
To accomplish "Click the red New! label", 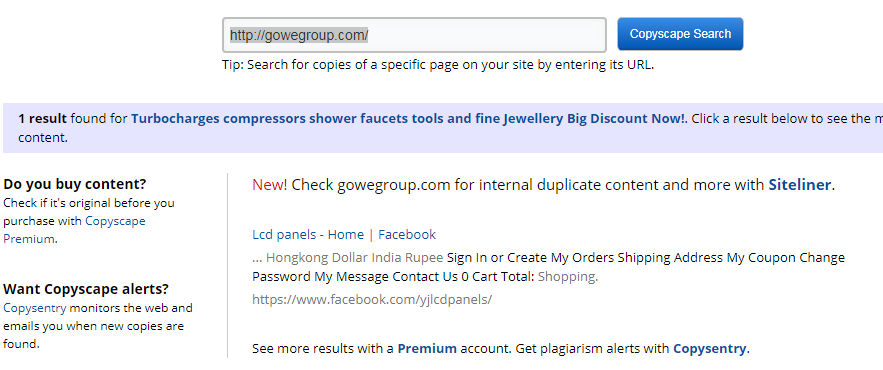I will click(270, 185).
